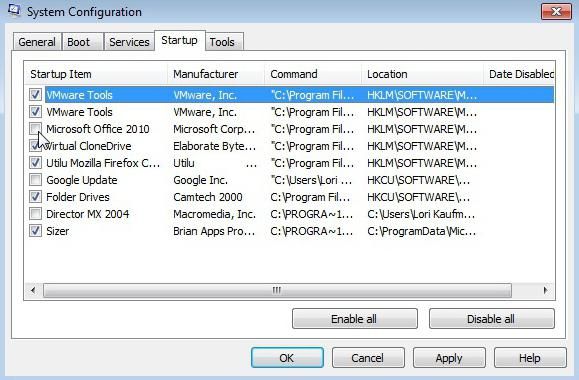Uncheck the selected first VMware Tools checkbox
The image size is (579, 380).
(x=35, y=95)
